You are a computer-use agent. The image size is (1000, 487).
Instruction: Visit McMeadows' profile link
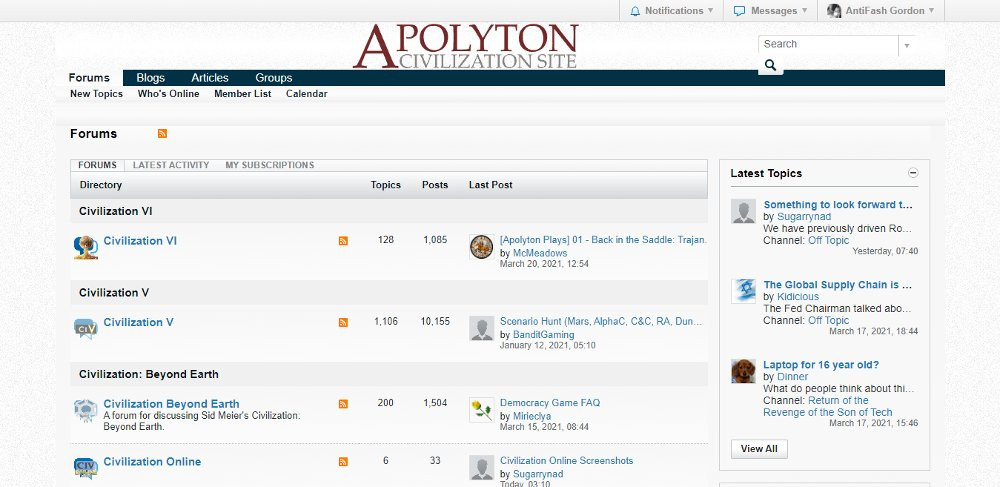[540, 252]
